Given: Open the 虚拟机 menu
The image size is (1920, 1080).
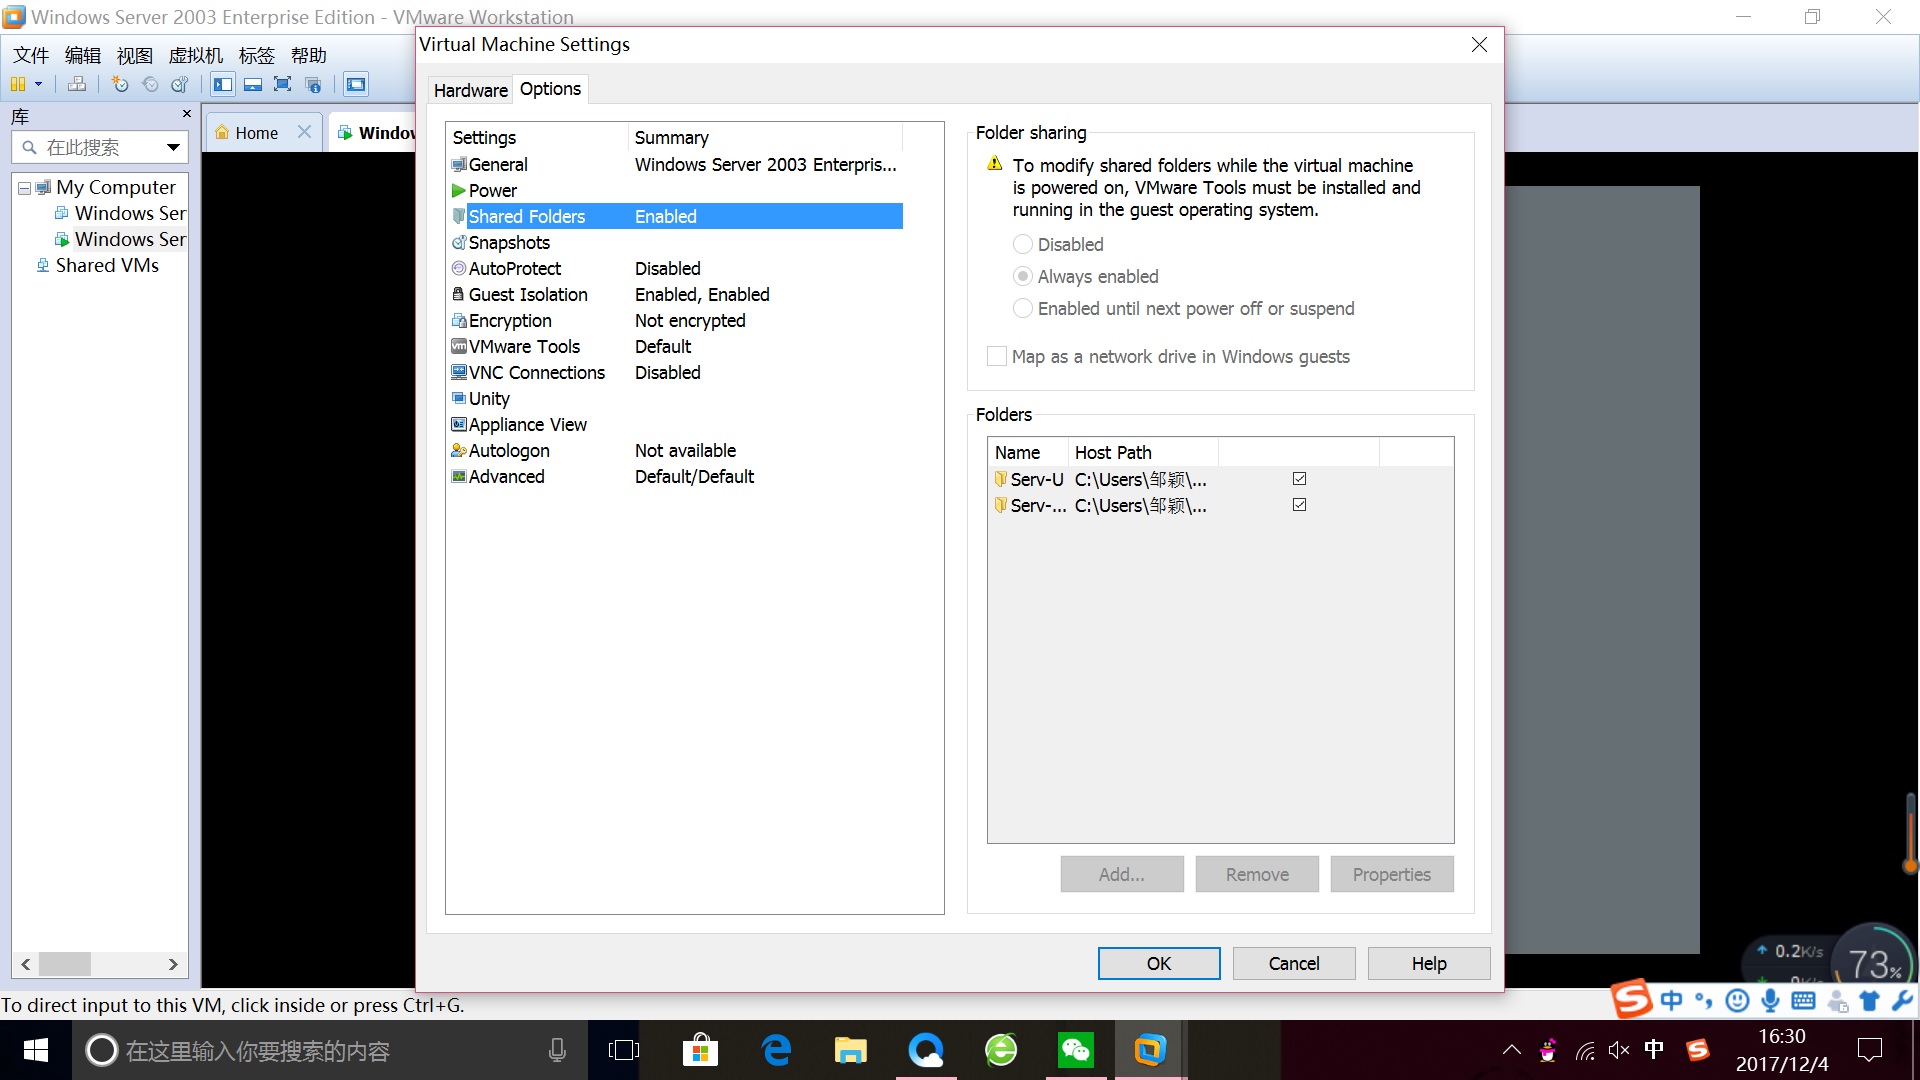Looking at the screenshot, I should point(196,55).
